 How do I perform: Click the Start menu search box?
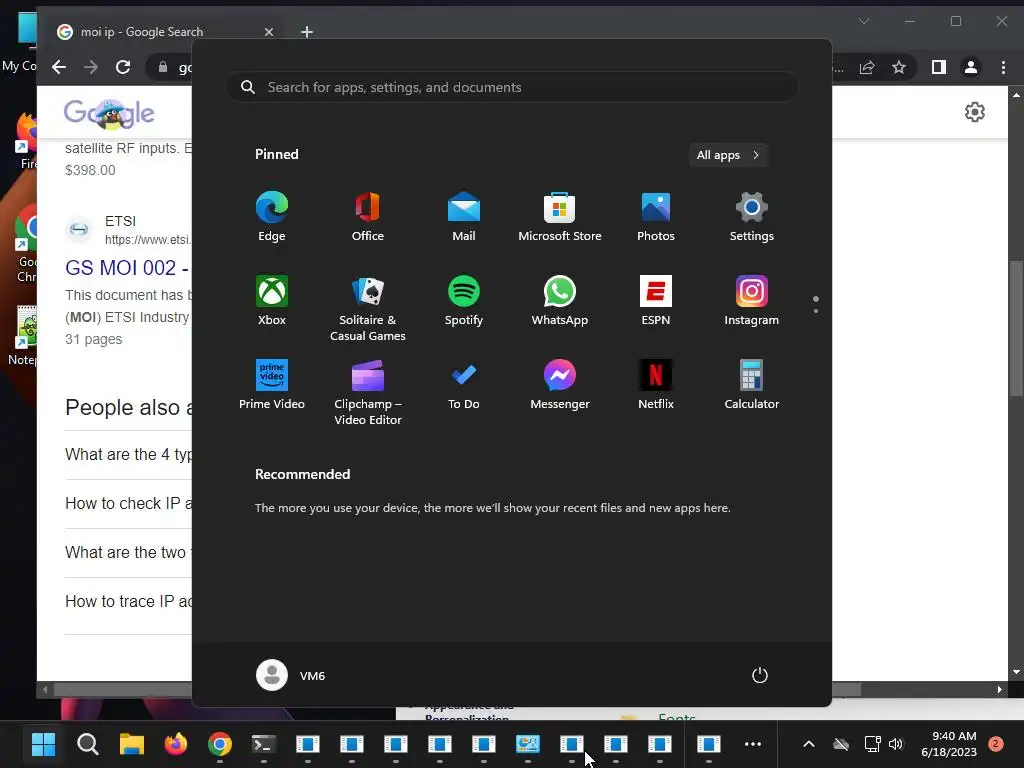click(512, 88)
